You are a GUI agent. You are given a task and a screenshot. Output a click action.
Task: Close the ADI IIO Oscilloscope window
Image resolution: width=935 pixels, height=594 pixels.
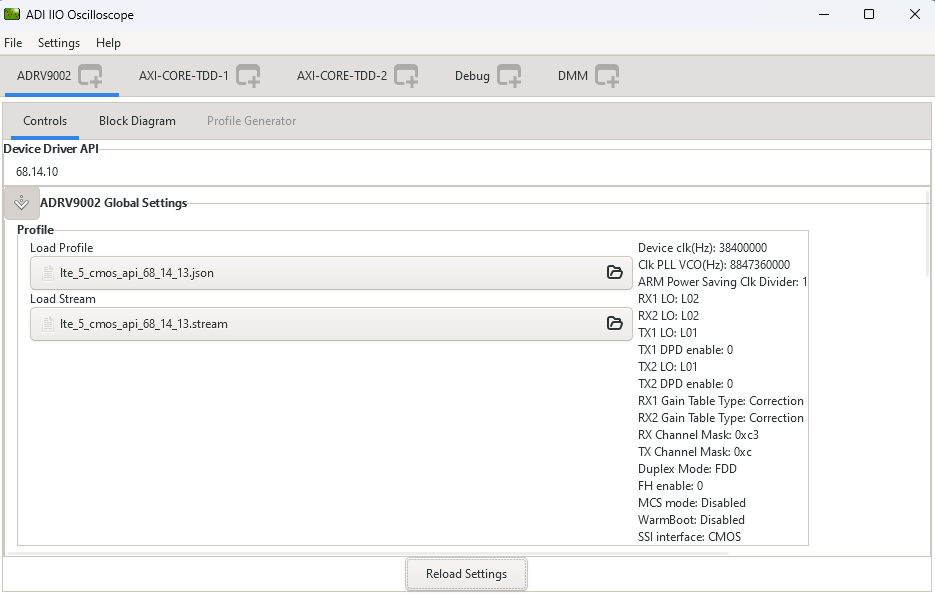915,14
